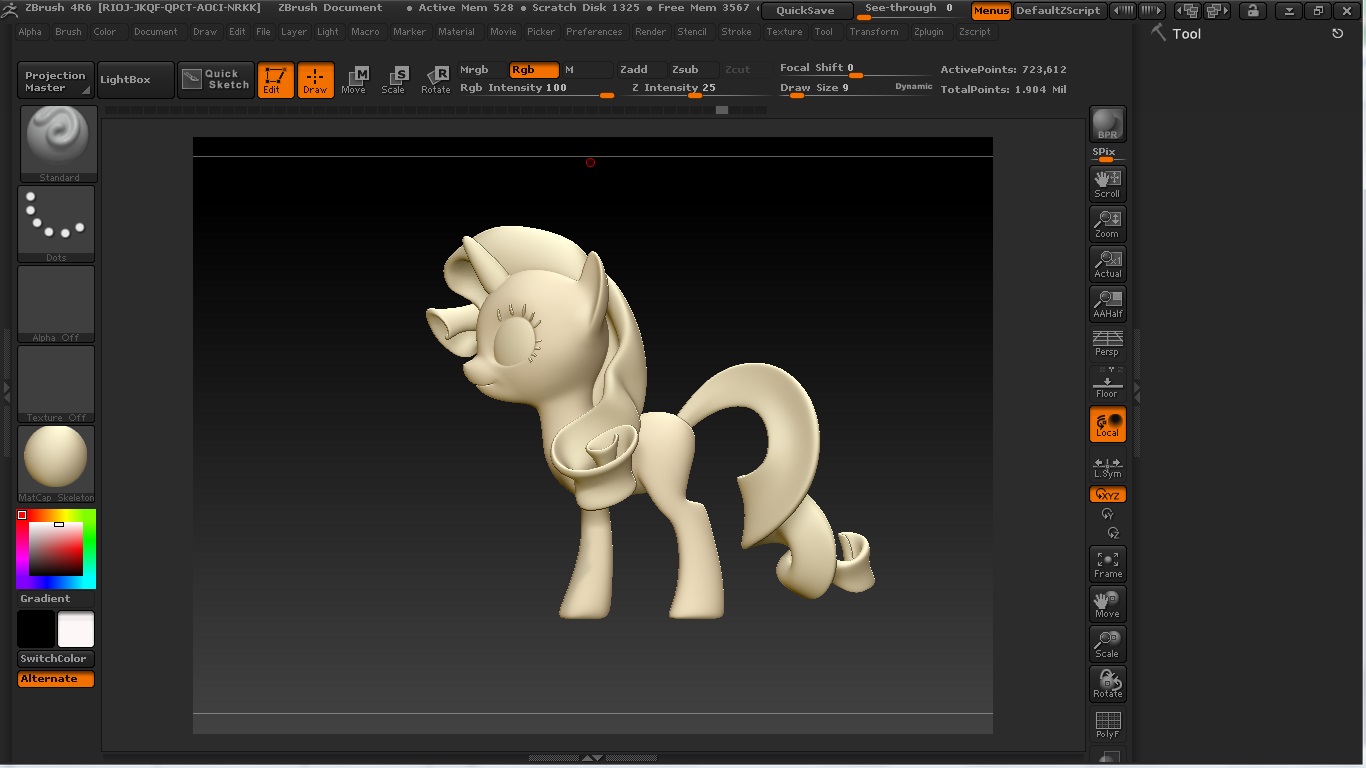Toggle Perspective (Persp) view
1366x768 pixels.
coord(1107,343)
